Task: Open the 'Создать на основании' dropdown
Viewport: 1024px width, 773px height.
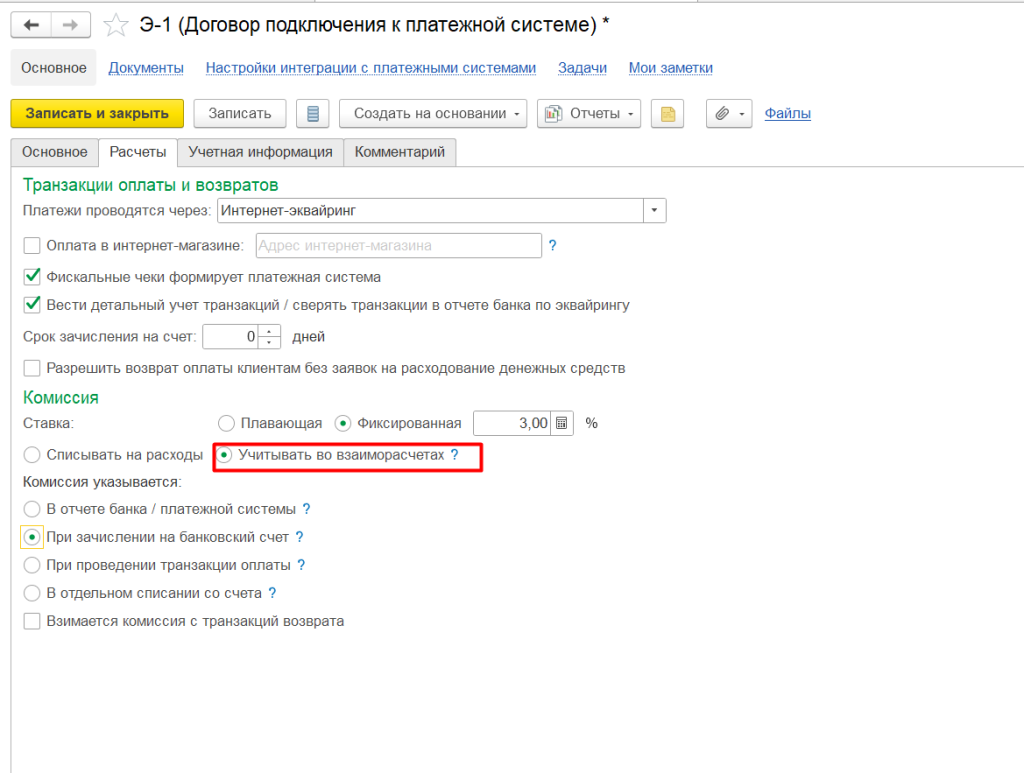Action: coord(433,113)
